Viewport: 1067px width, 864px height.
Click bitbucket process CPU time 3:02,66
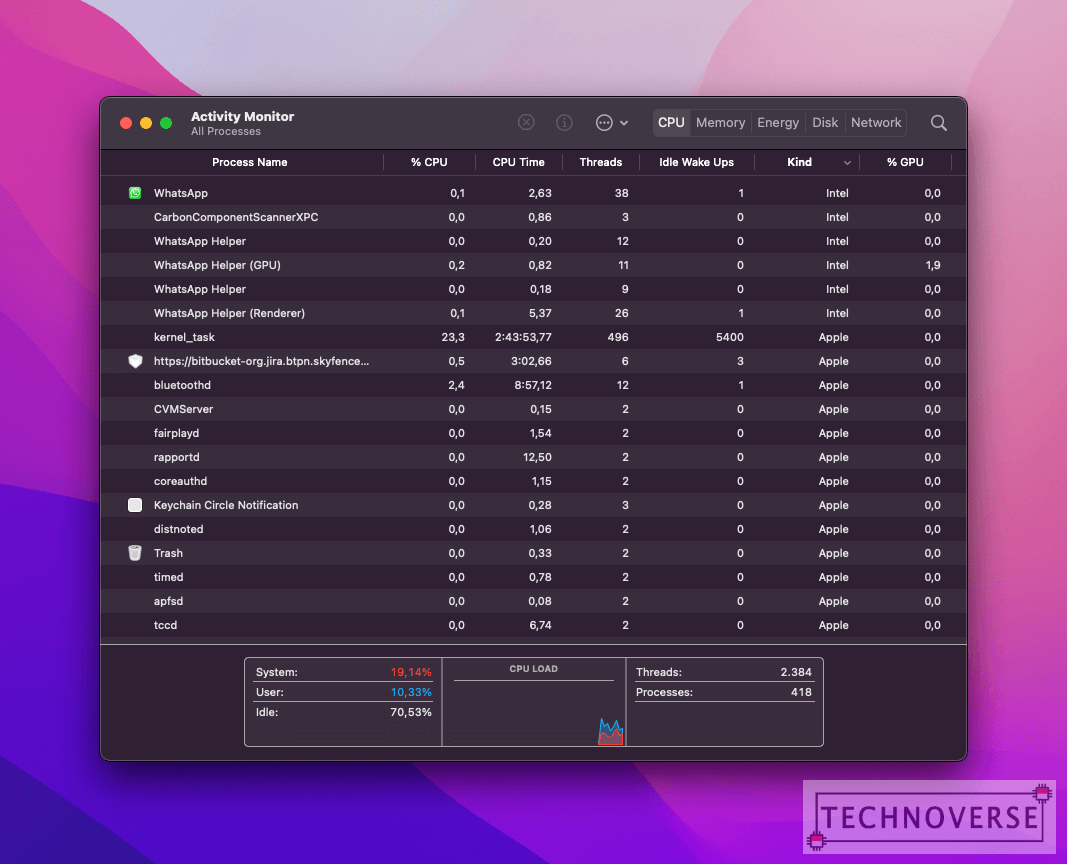tap(531, 361)
